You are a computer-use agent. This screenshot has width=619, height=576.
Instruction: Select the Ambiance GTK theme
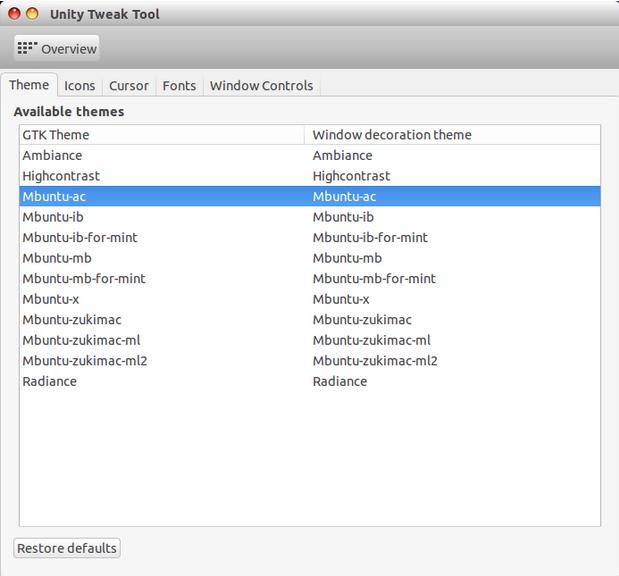53,156
